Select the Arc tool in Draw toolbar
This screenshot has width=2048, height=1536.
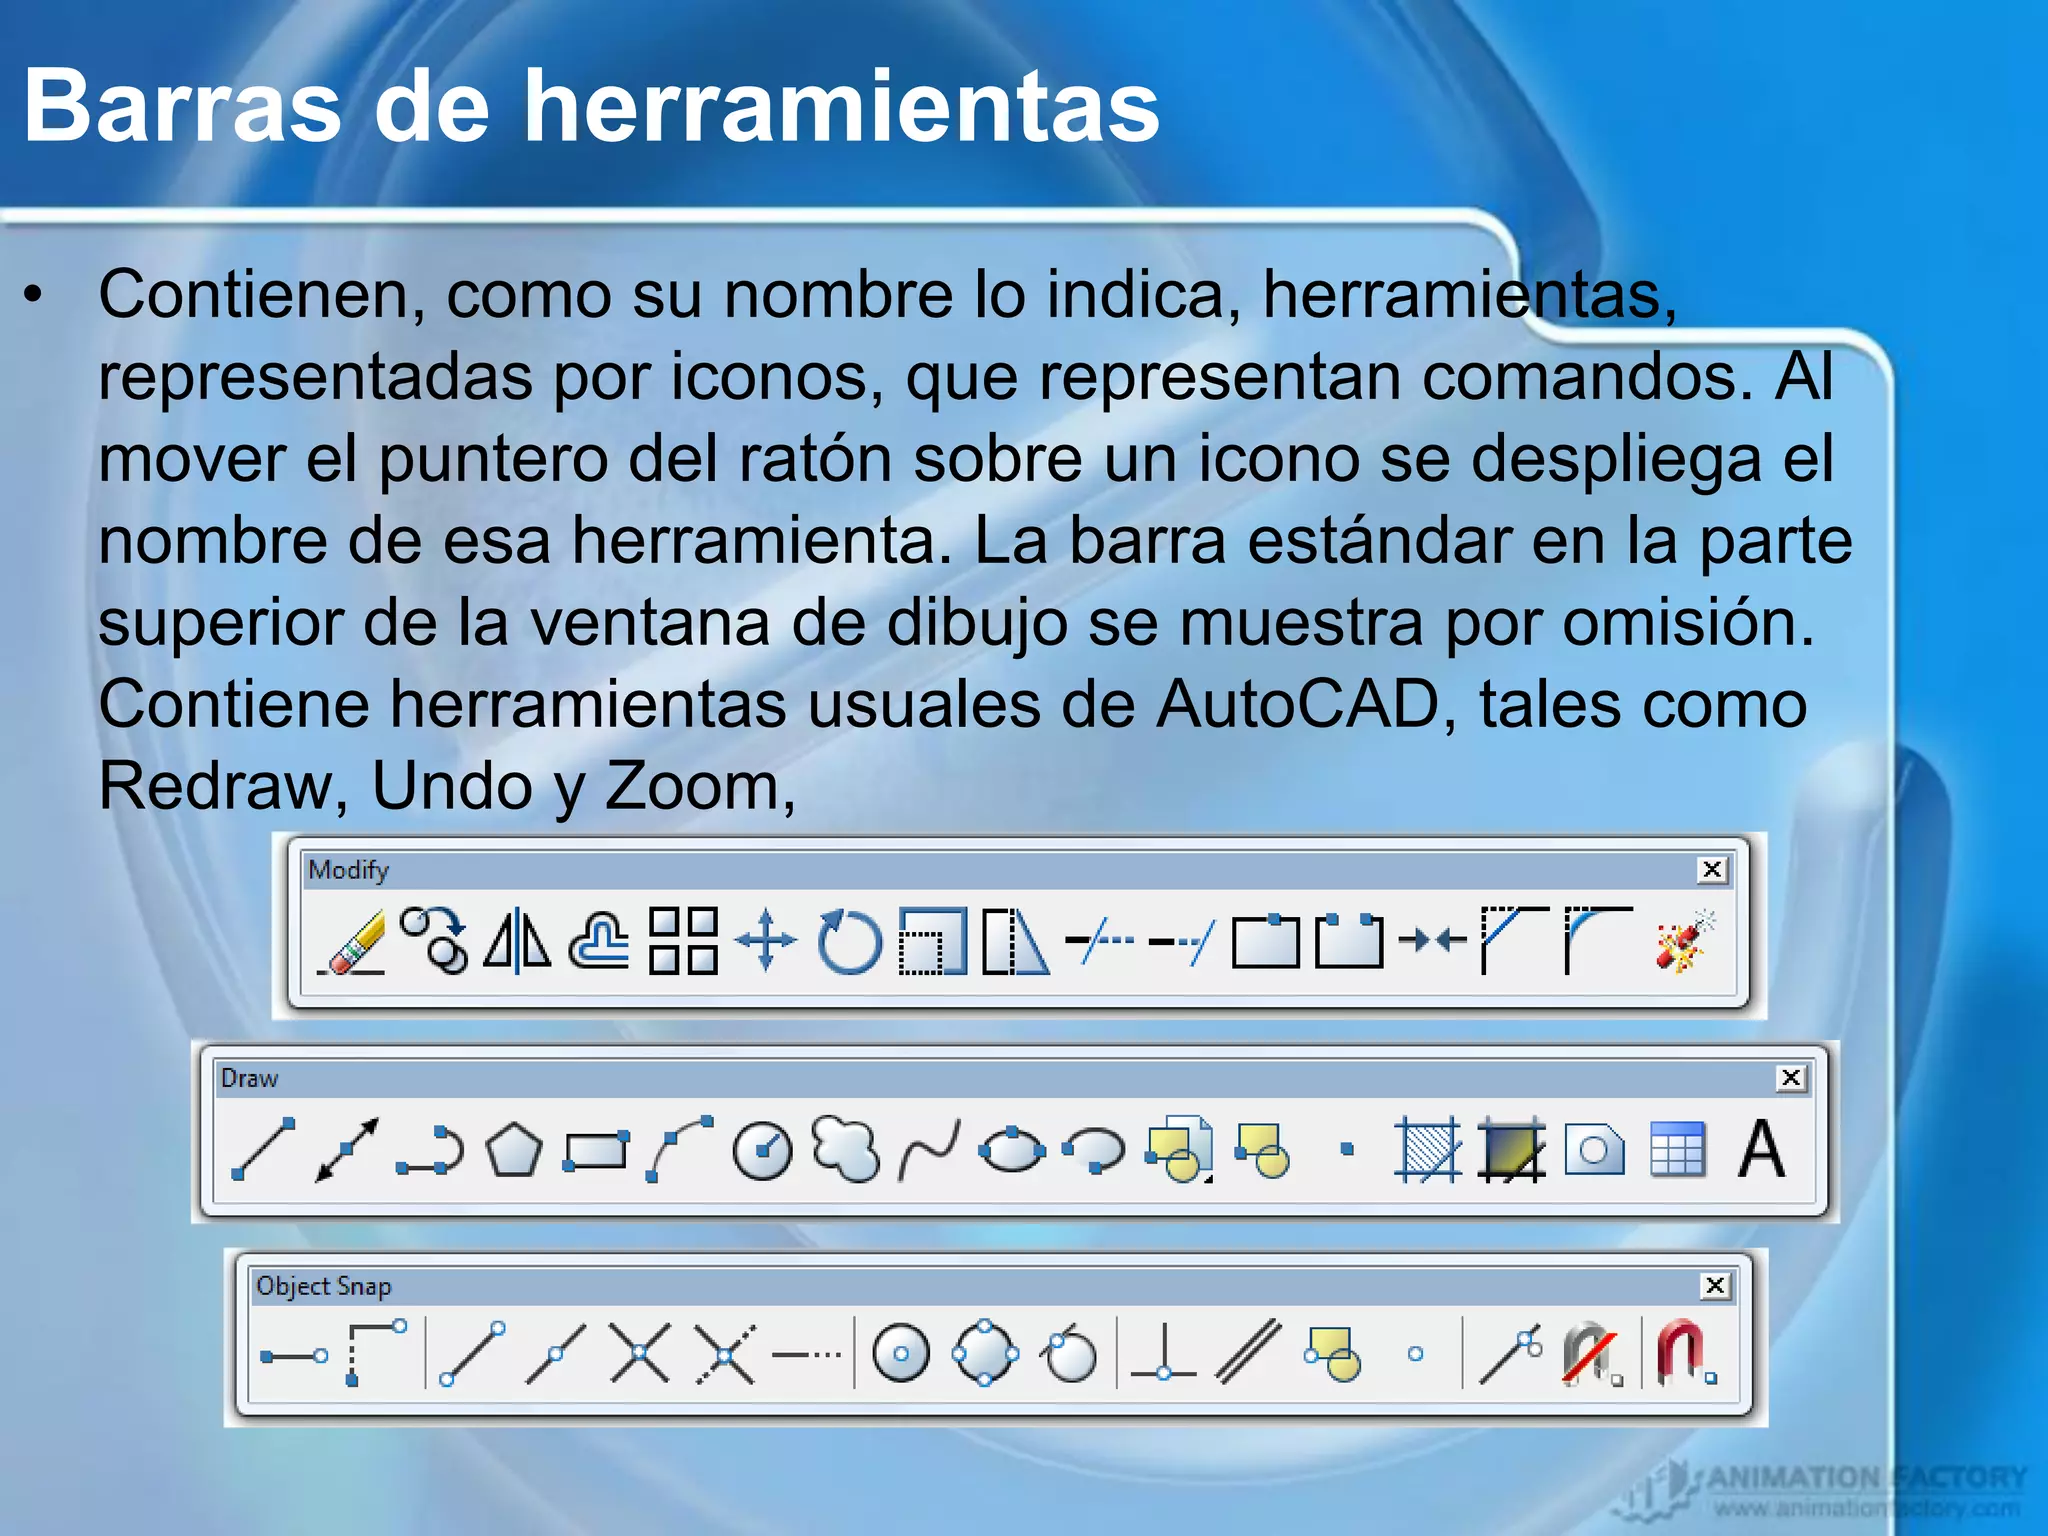click(x=679, y=1149)
